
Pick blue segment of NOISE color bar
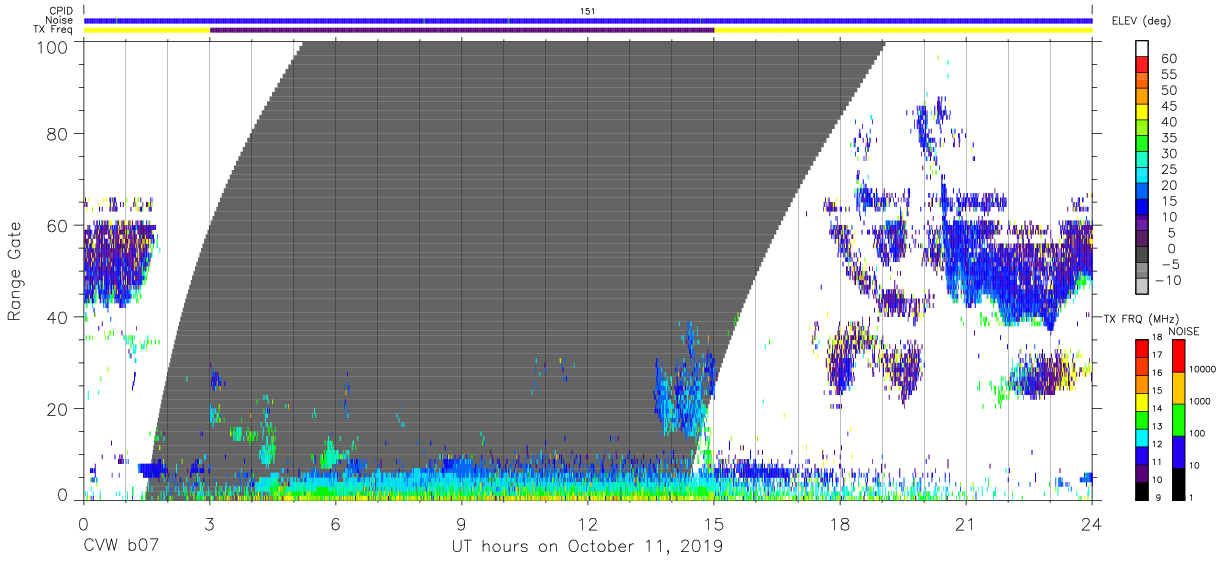pos(1177,451)
